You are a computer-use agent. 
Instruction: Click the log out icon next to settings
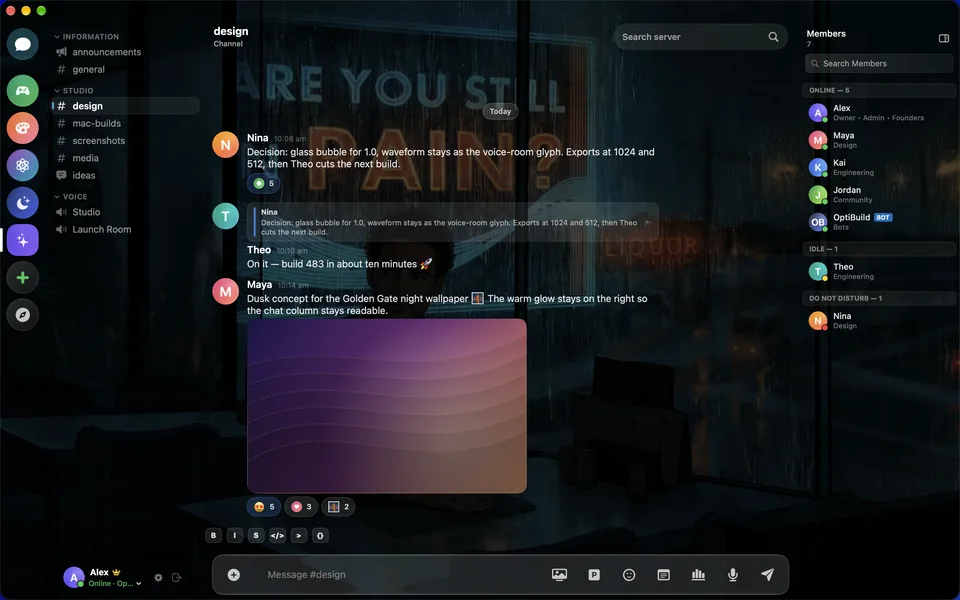click(x=177, y=577)
